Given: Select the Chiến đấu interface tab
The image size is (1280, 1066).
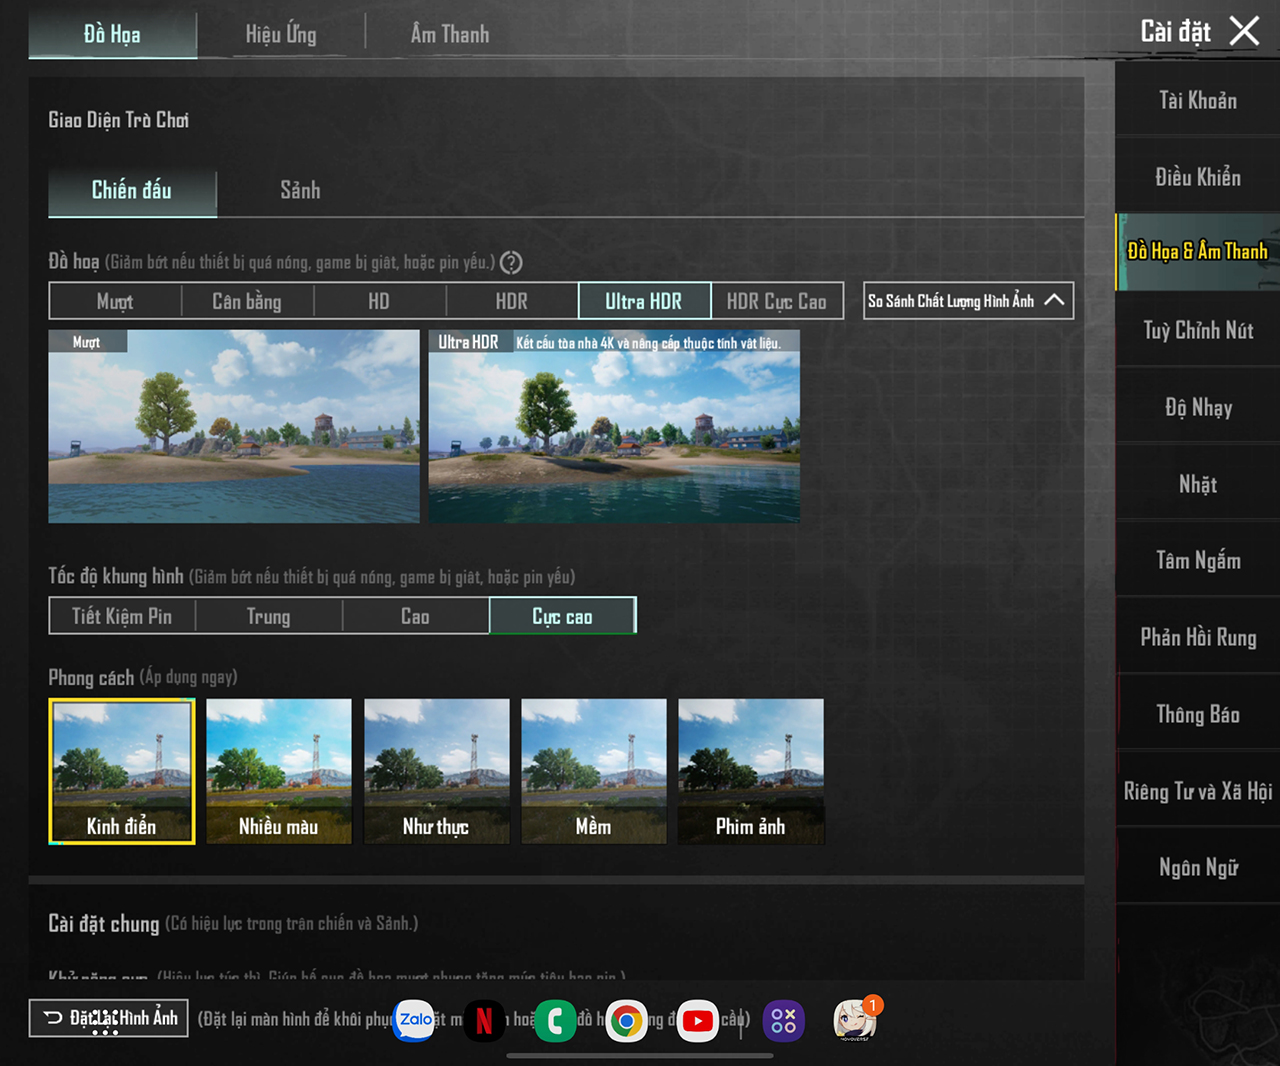Looking at the screenshot, I should pyautogui.click(x=132, y=191).
